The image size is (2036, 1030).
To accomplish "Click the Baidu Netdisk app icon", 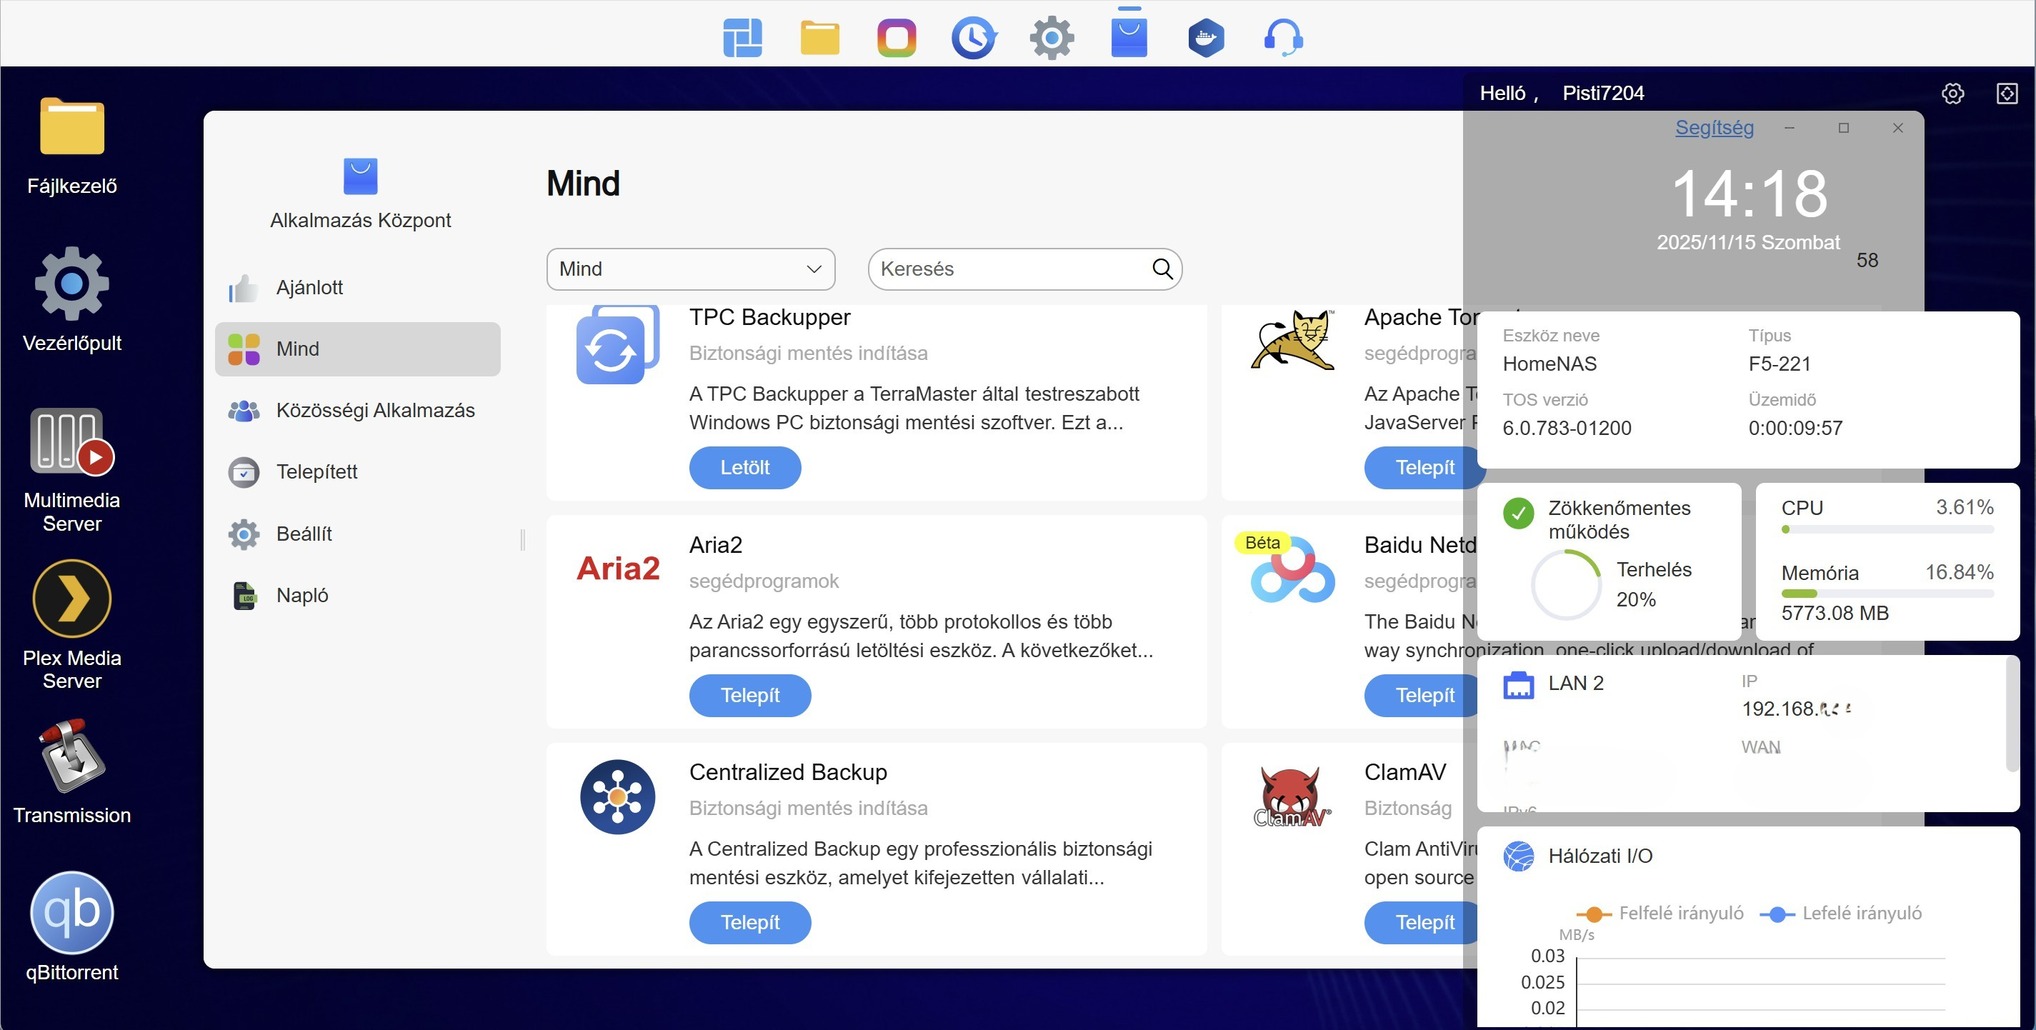I will 1293,570.
